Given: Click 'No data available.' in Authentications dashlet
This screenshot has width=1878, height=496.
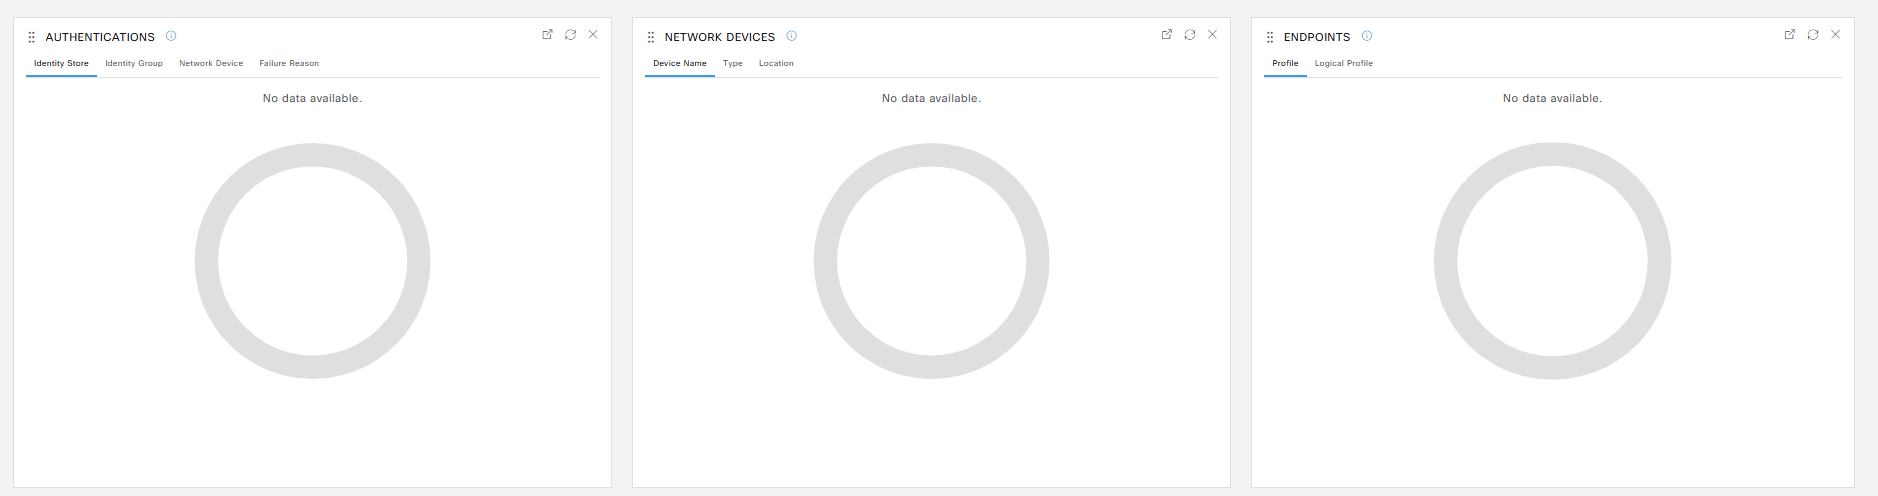Looking at the screenshot, I should (x=312, y=98).
